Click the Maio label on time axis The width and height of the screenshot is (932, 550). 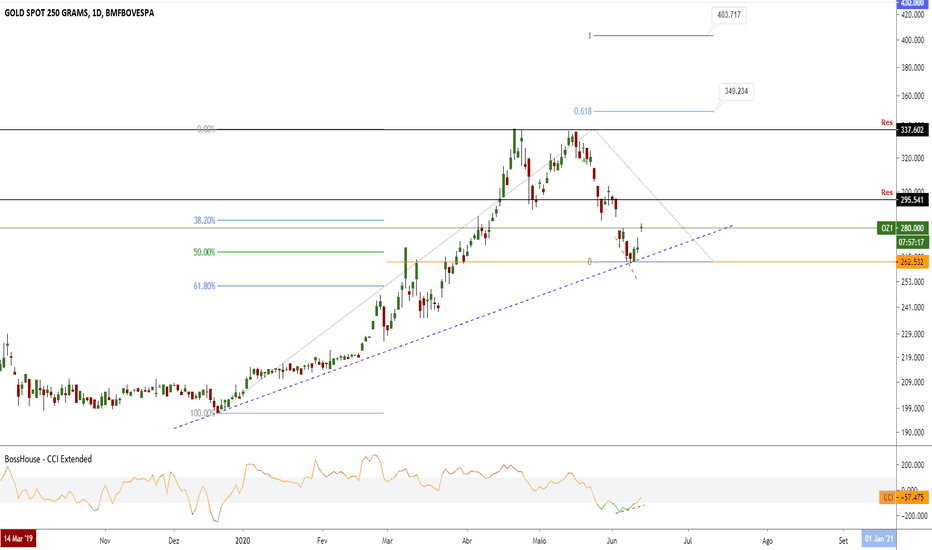tap(539, 540)
